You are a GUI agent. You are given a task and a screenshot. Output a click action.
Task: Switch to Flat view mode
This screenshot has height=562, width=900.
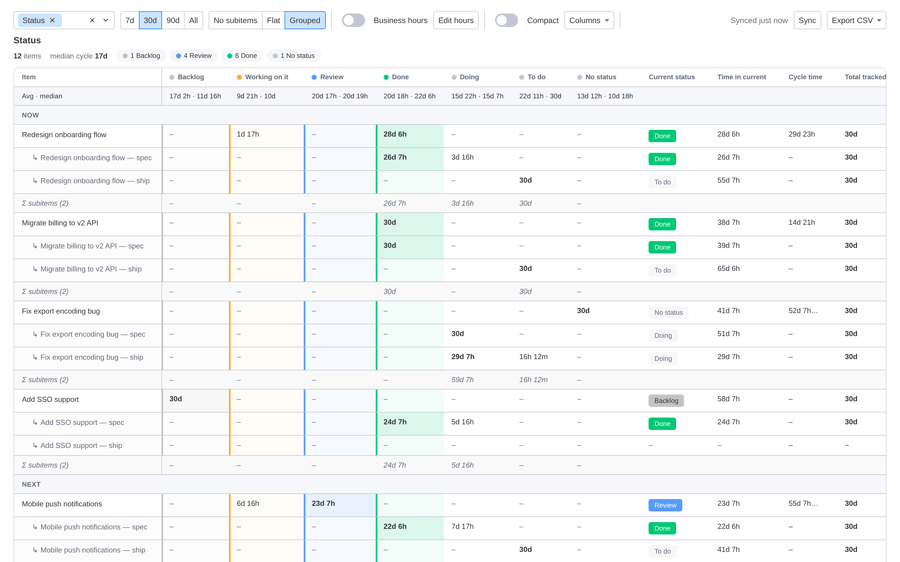click(x=273, y=20)
